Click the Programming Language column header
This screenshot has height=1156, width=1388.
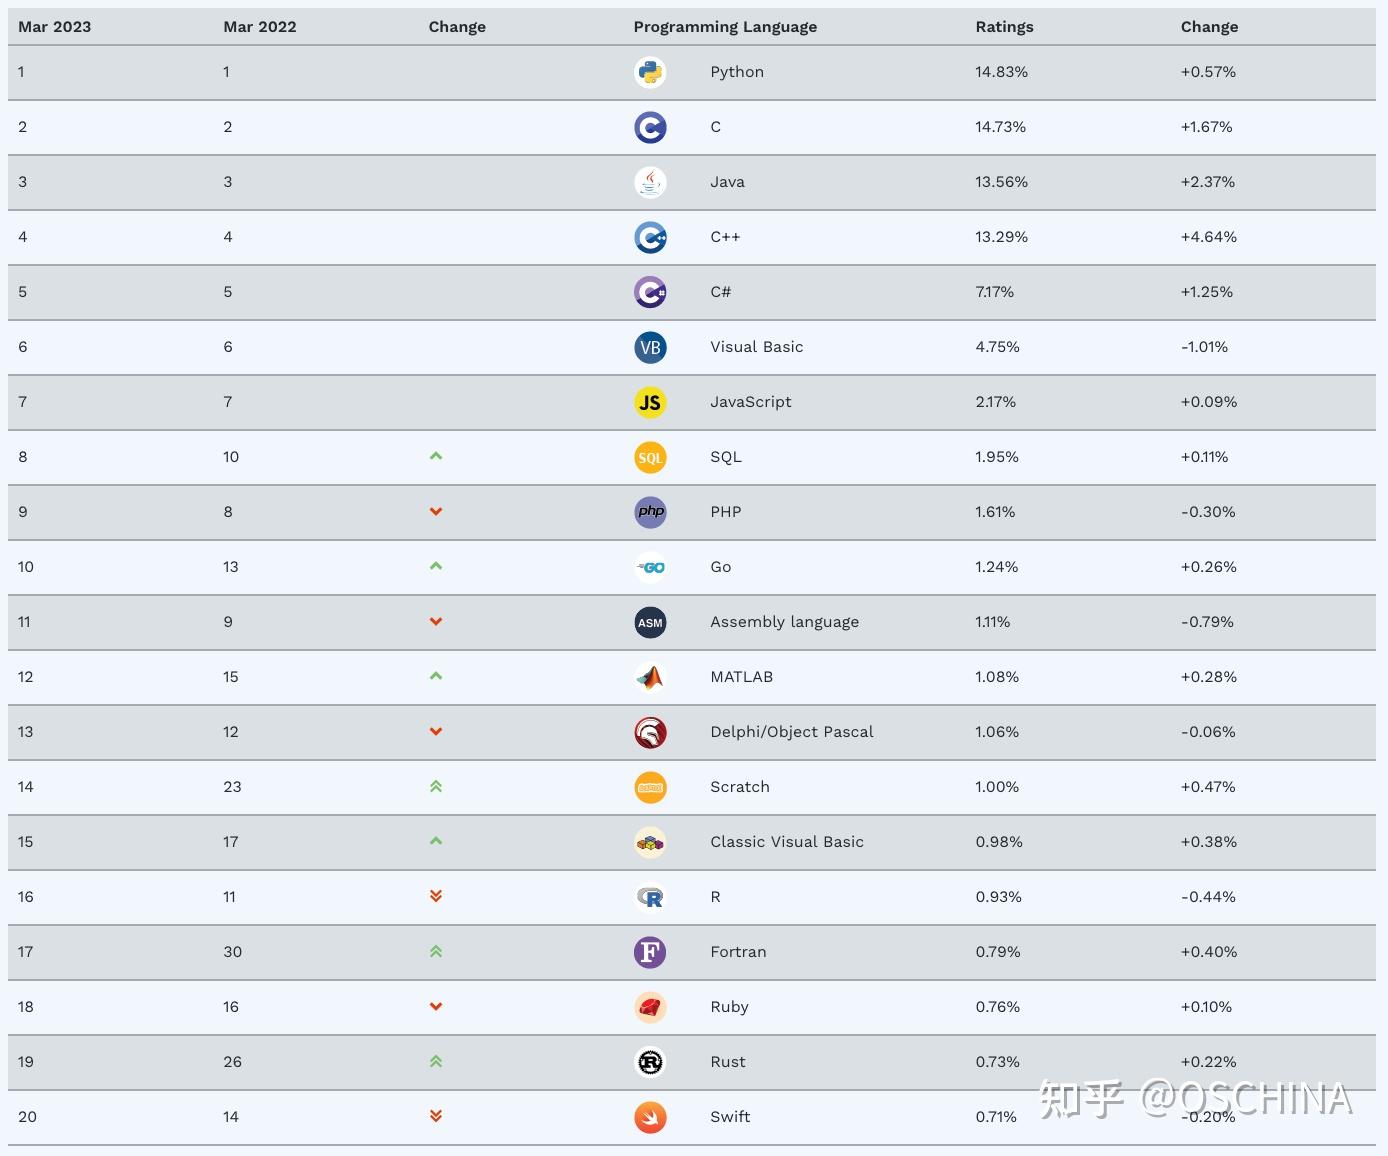click(x=725, y=27)
